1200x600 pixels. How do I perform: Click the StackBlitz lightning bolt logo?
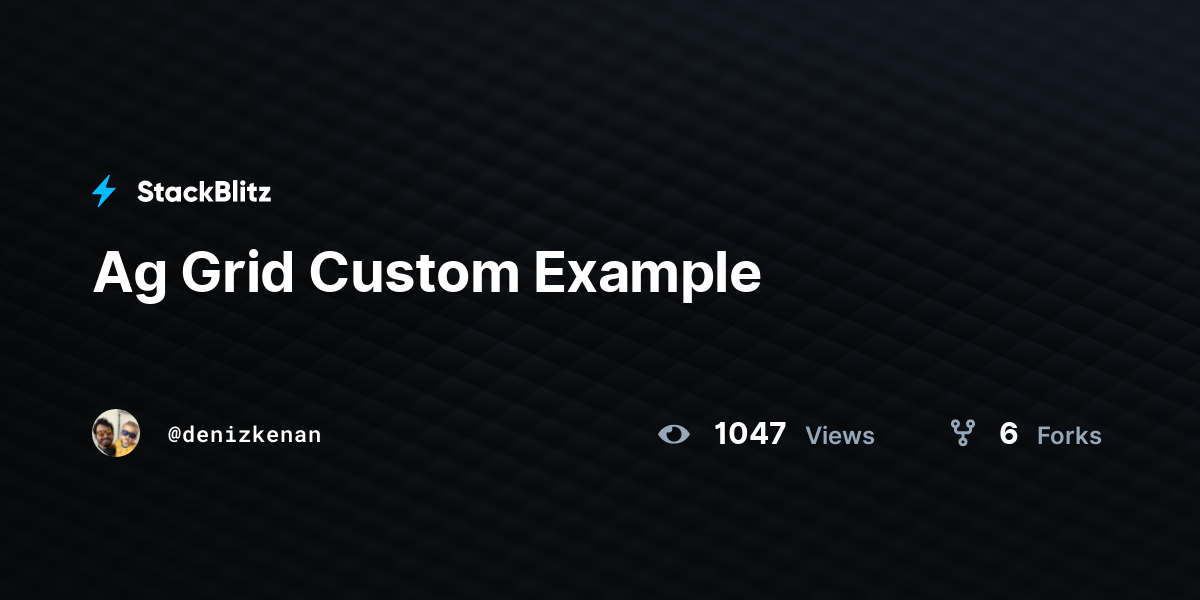104,191
